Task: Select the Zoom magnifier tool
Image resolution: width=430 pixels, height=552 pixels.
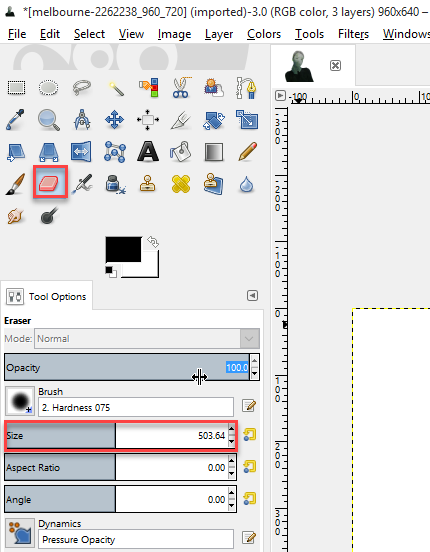Action: 49,120
